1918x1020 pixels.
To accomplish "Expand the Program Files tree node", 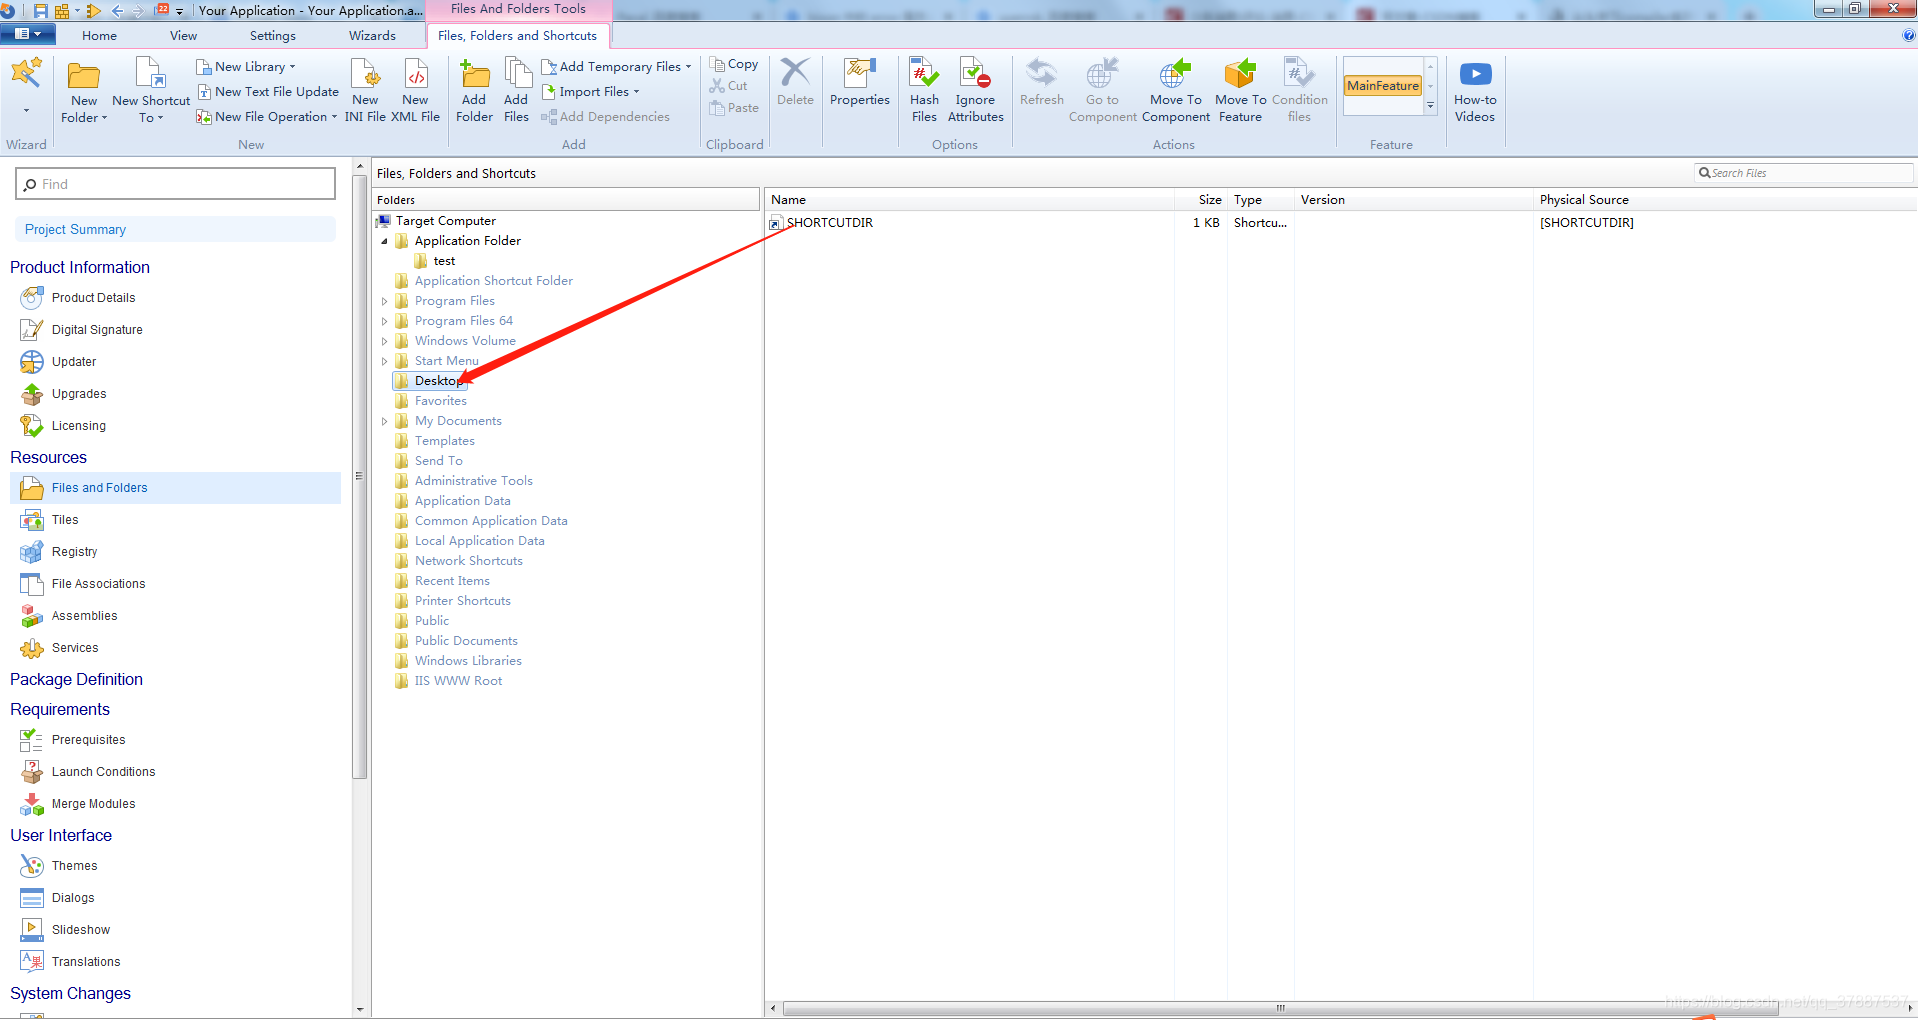I will [x=384, y=301].
